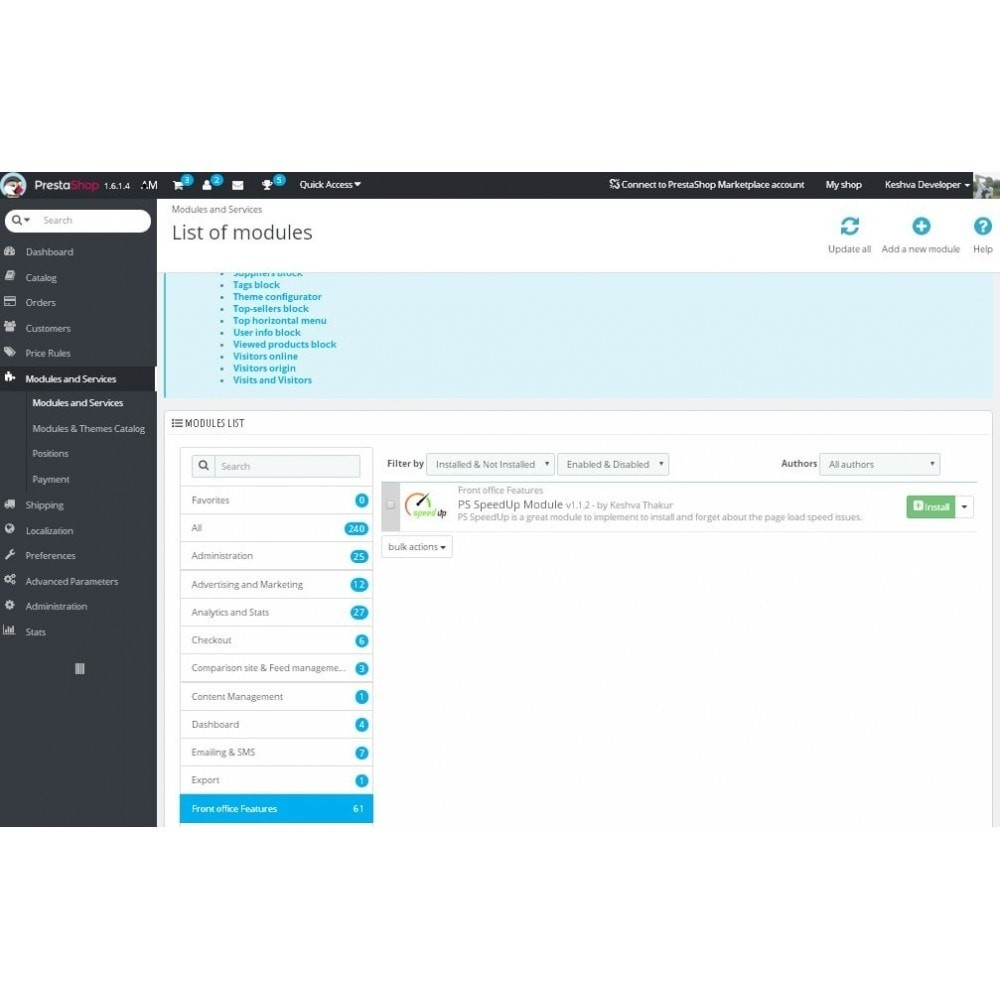Viewport: 1000px width, 1000px height.
Task: Click the Add a new module plus icon
Action: 920,226
